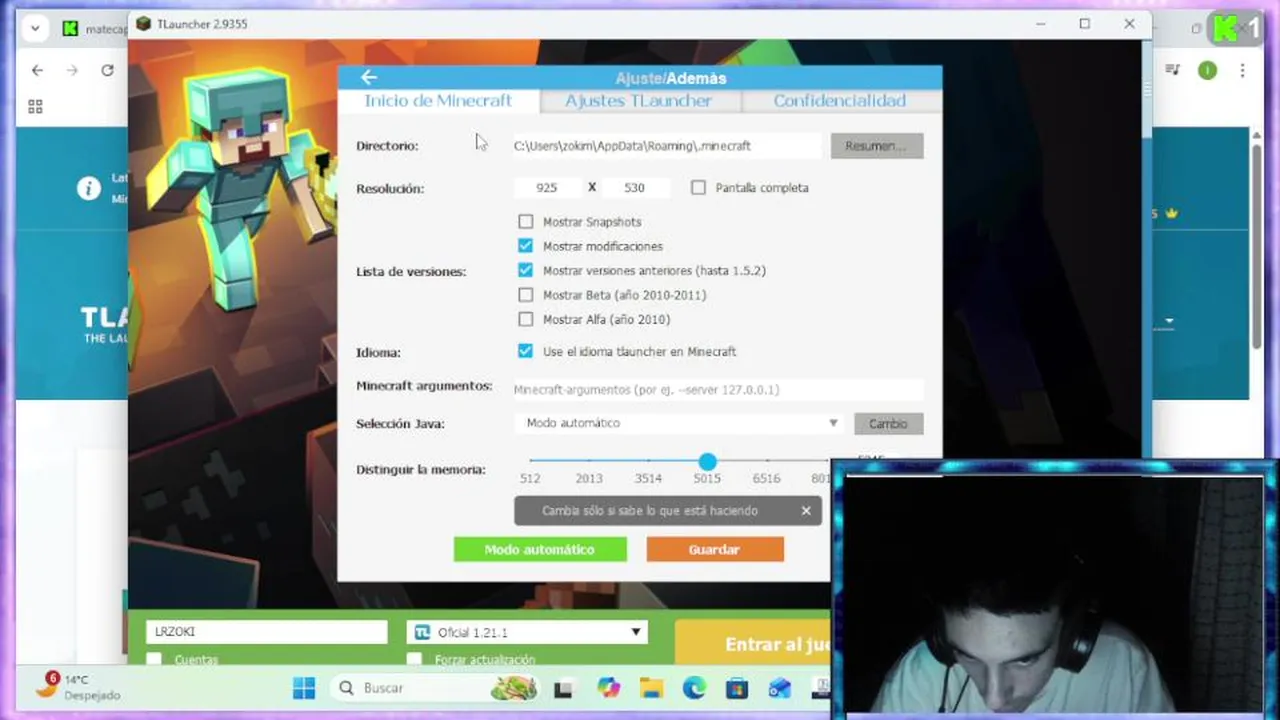
Task: Click the Resumen directory browse button
Action: (877, 146)
